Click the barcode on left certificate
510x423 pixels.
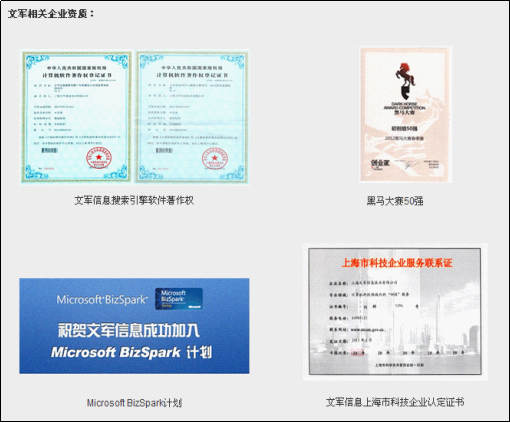tap(49, 151)
